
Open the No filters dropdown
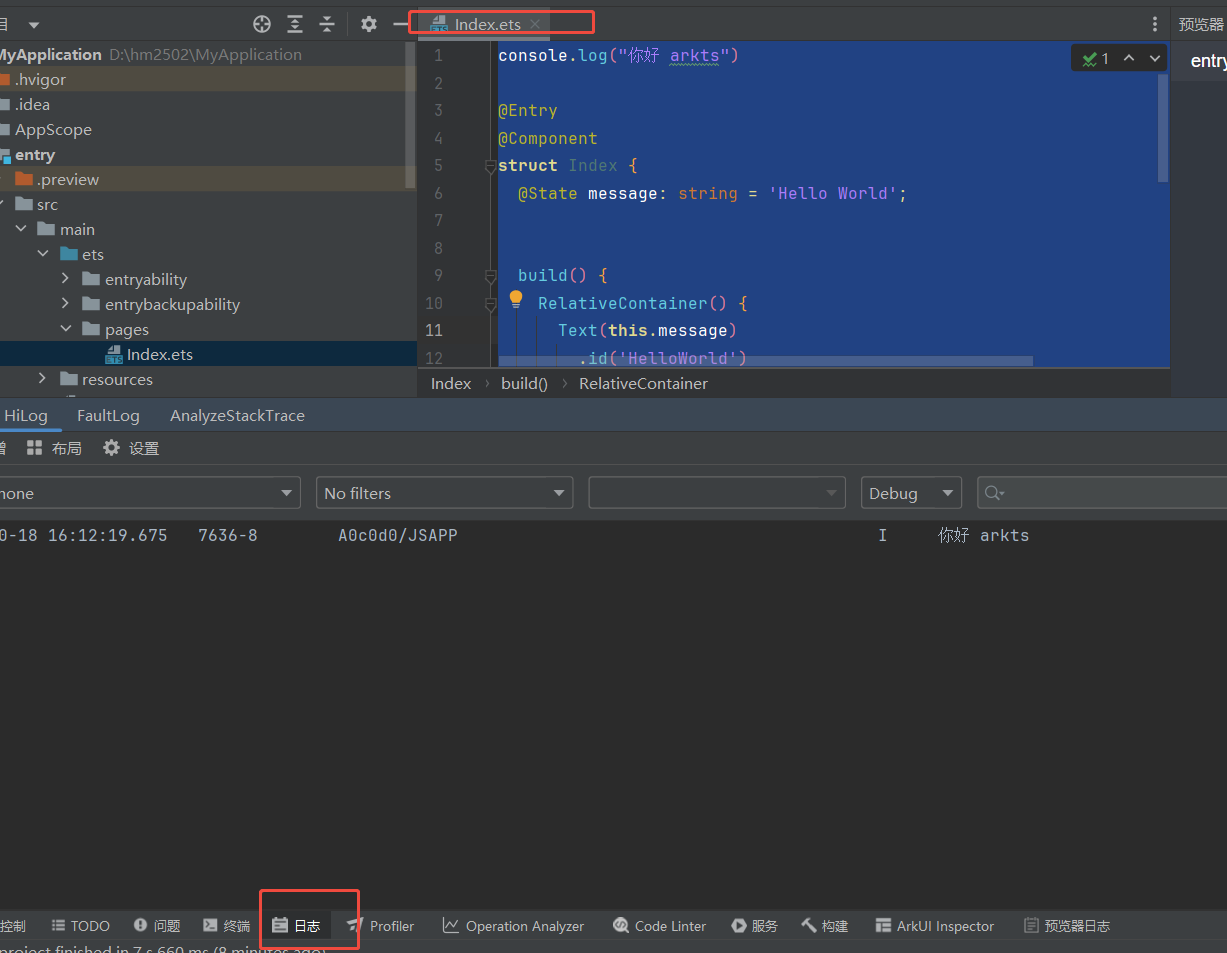click(444, 493)
